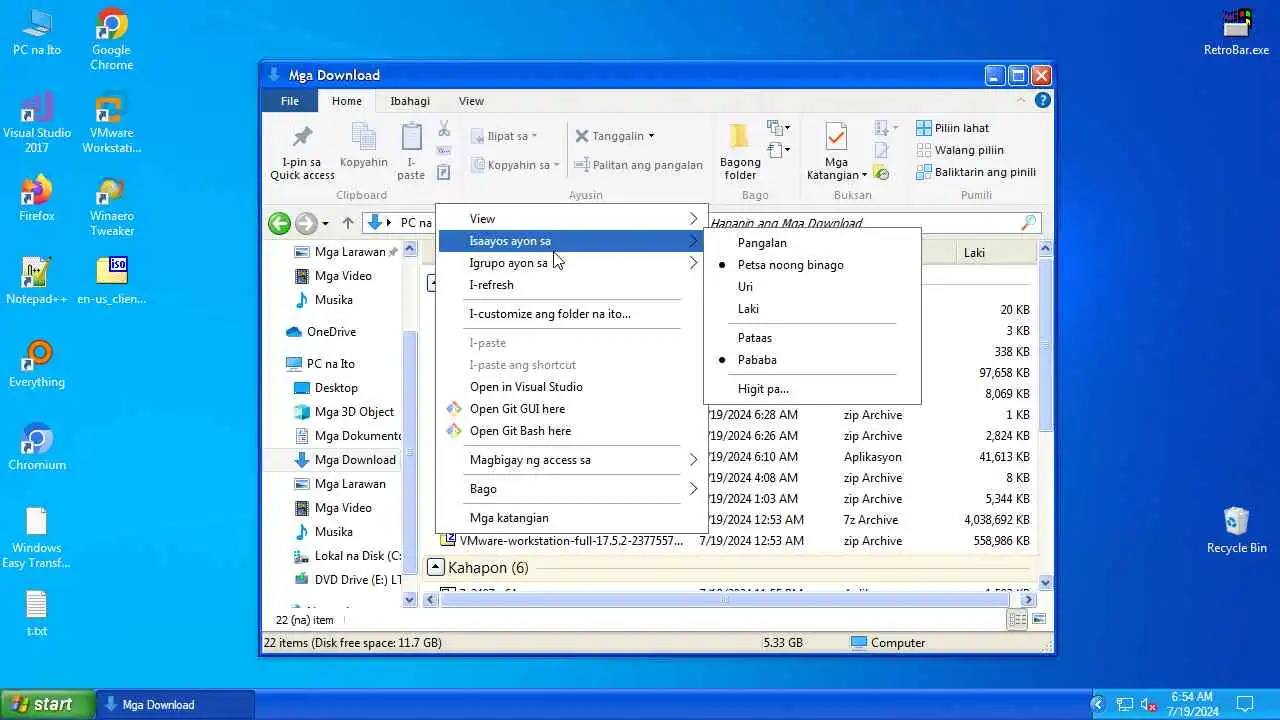The width and height of the screenshot is (1280, 720).
Task: Choose Open Git GUI here
Action: [x=571, y=409]
